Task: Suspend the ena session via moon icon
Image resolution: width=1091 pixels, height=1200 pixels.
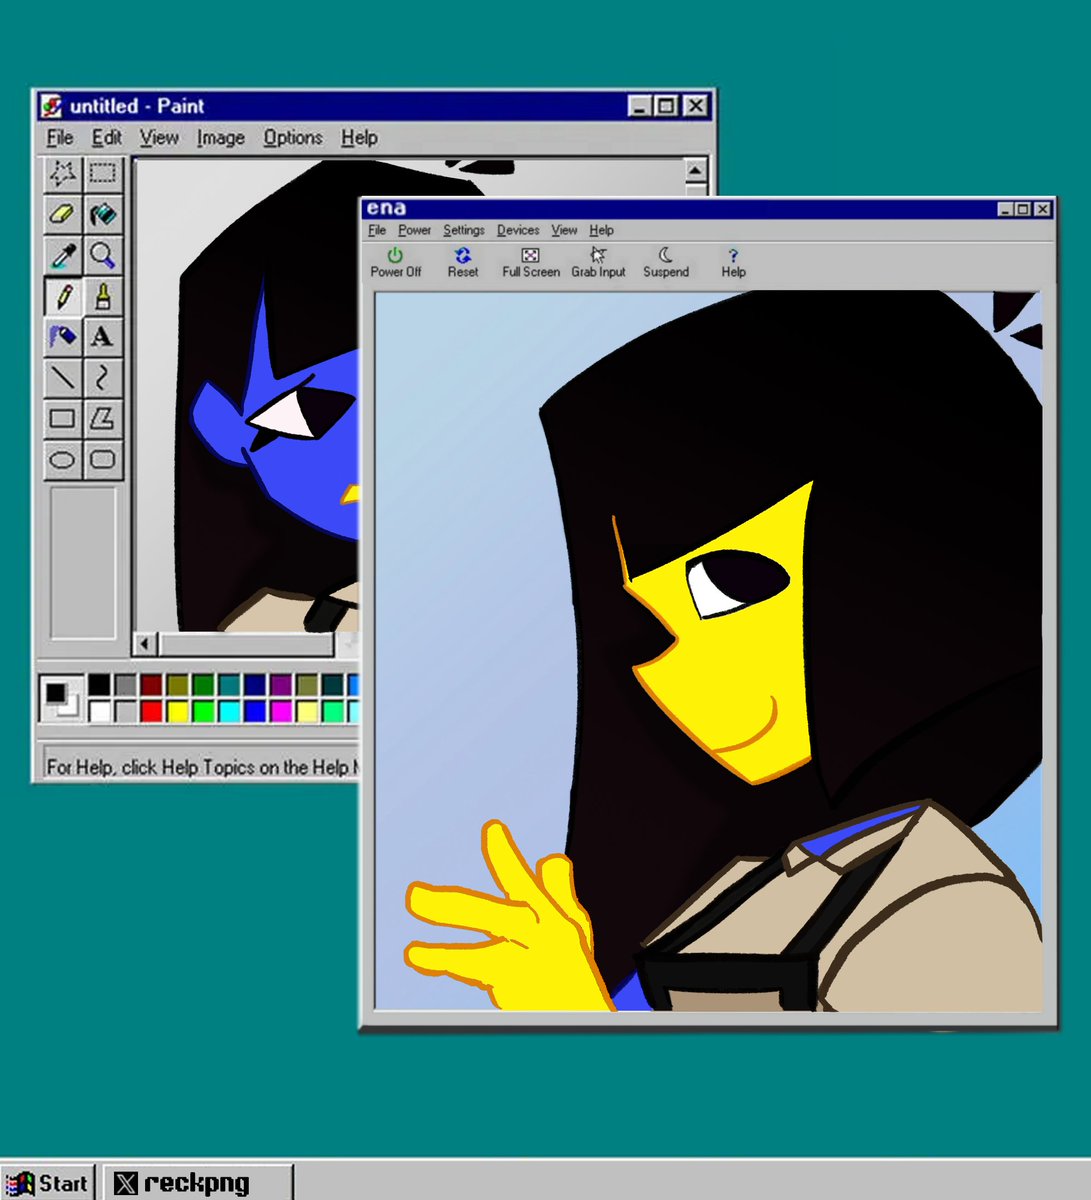Action: 666,263
